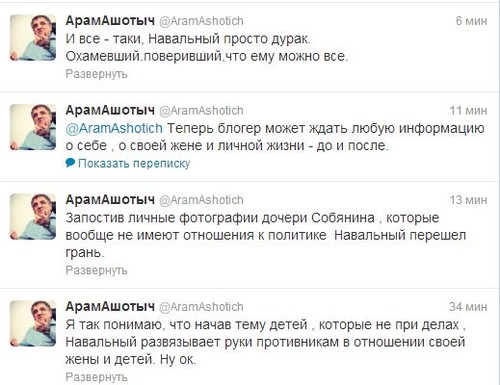Expand the tweet about Навальный просто дурак
Image resolution: width=500 pixels, height=385 pixels.
[x=96, y=74]
